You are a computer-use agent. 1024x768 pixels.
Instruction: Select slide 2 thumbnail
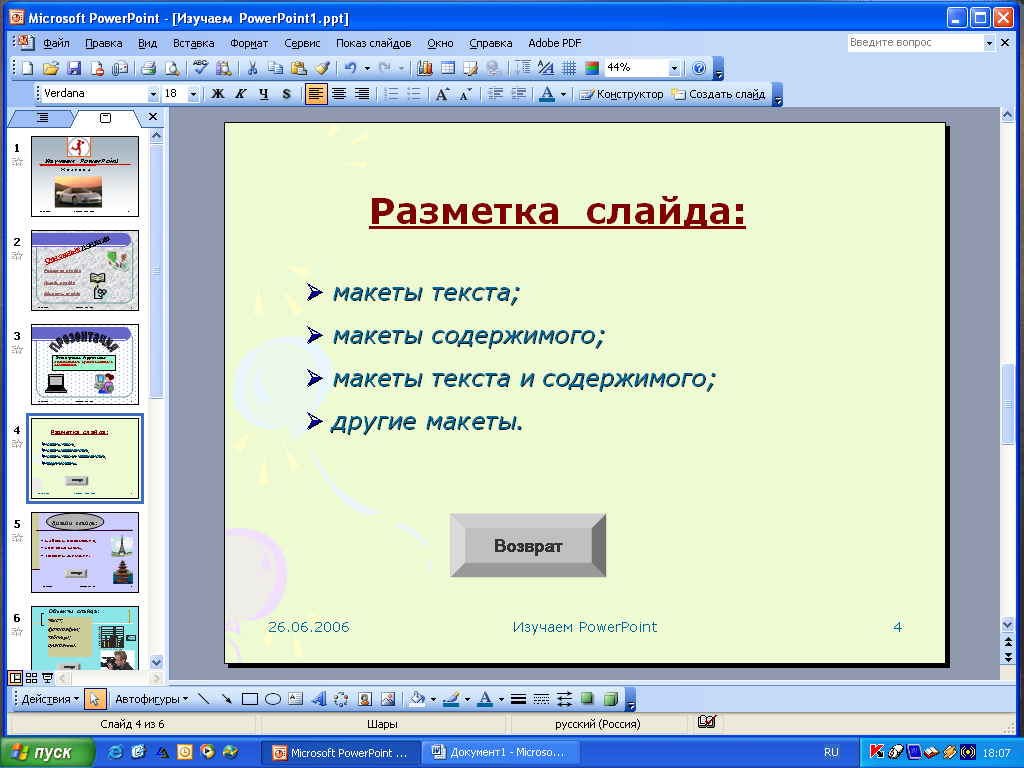click(85, 270)
